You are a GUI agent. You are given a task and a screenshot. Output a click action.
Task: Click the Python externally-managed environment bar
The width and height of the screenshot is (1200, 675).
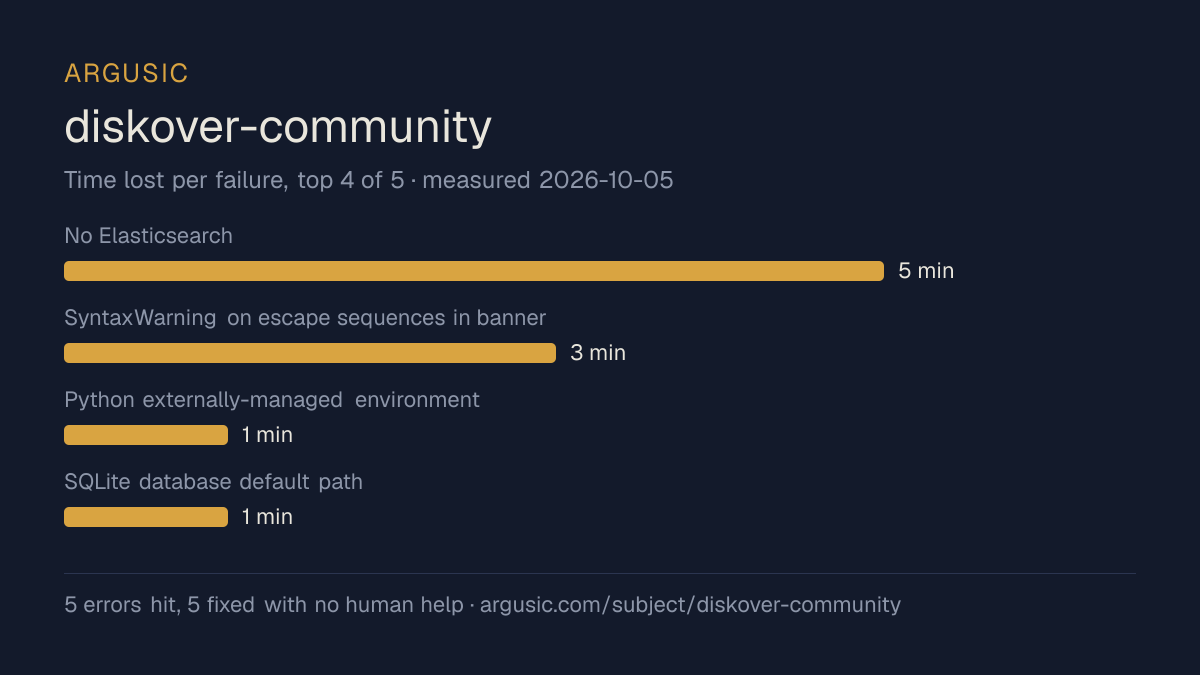[x=146, y=435]
